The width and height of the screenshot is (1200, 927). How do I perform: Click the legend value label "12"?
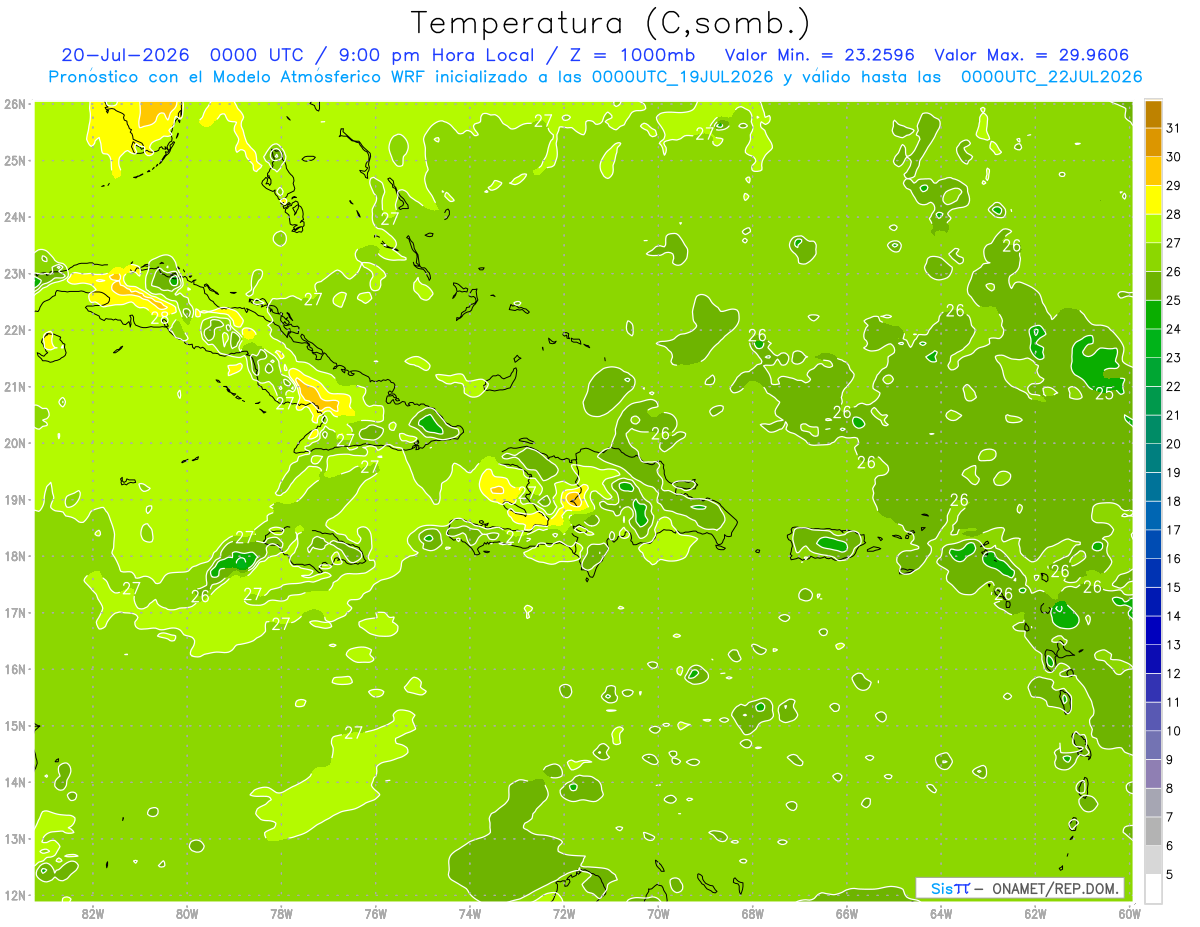click(1173, 673)
